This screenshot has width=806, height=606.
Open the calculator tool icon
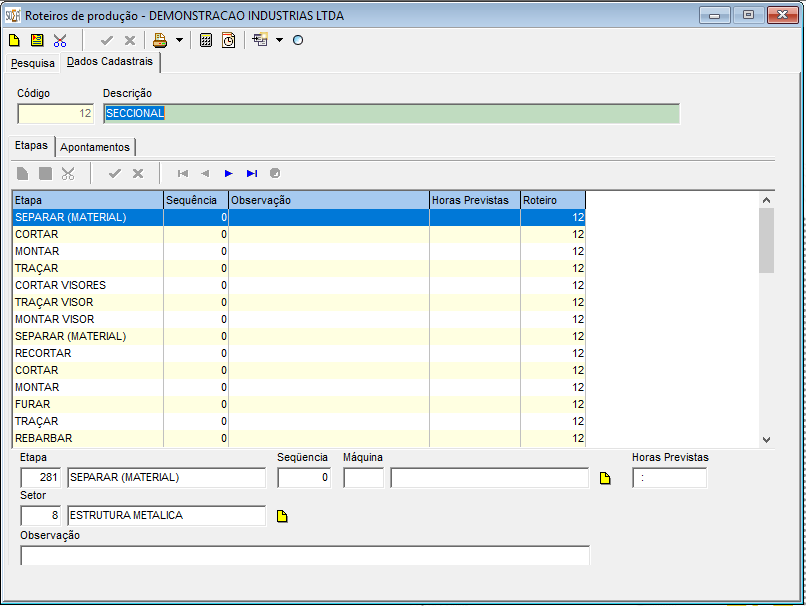(x=206, y=40)
